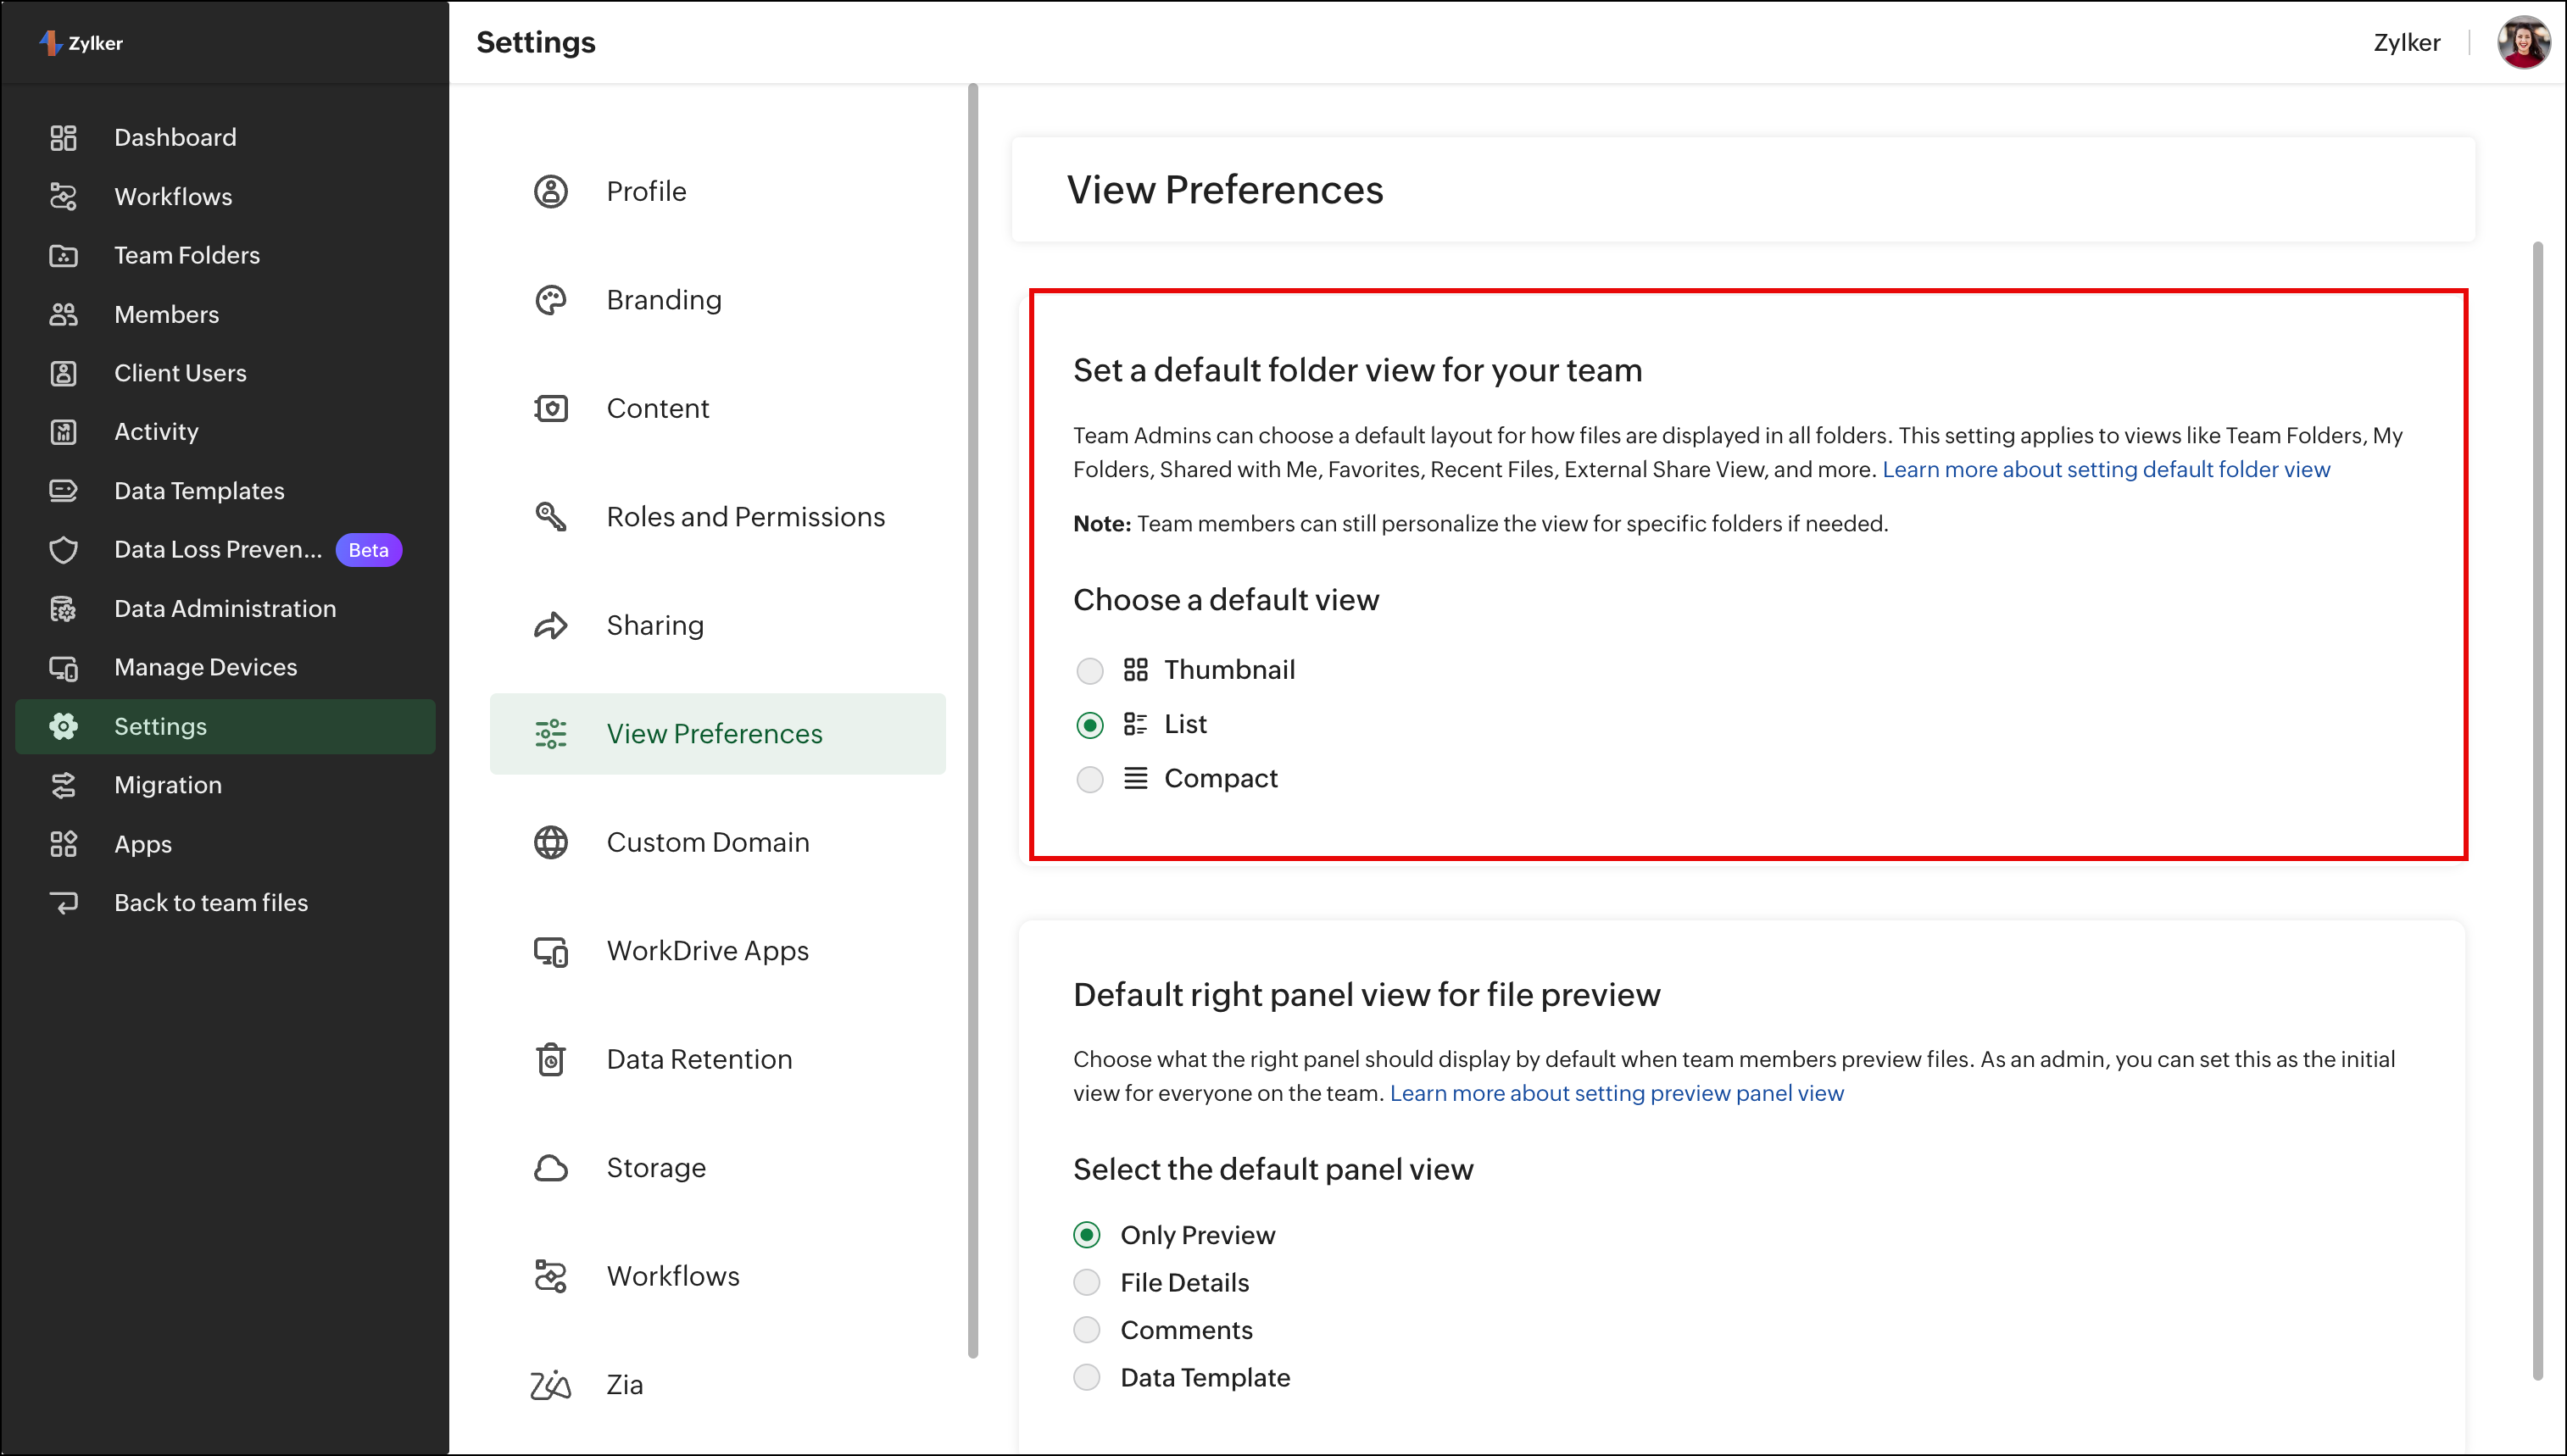Click the Dashboard grid icon in sidebar
2567x1456 pixels.
(x=63, y=137)
